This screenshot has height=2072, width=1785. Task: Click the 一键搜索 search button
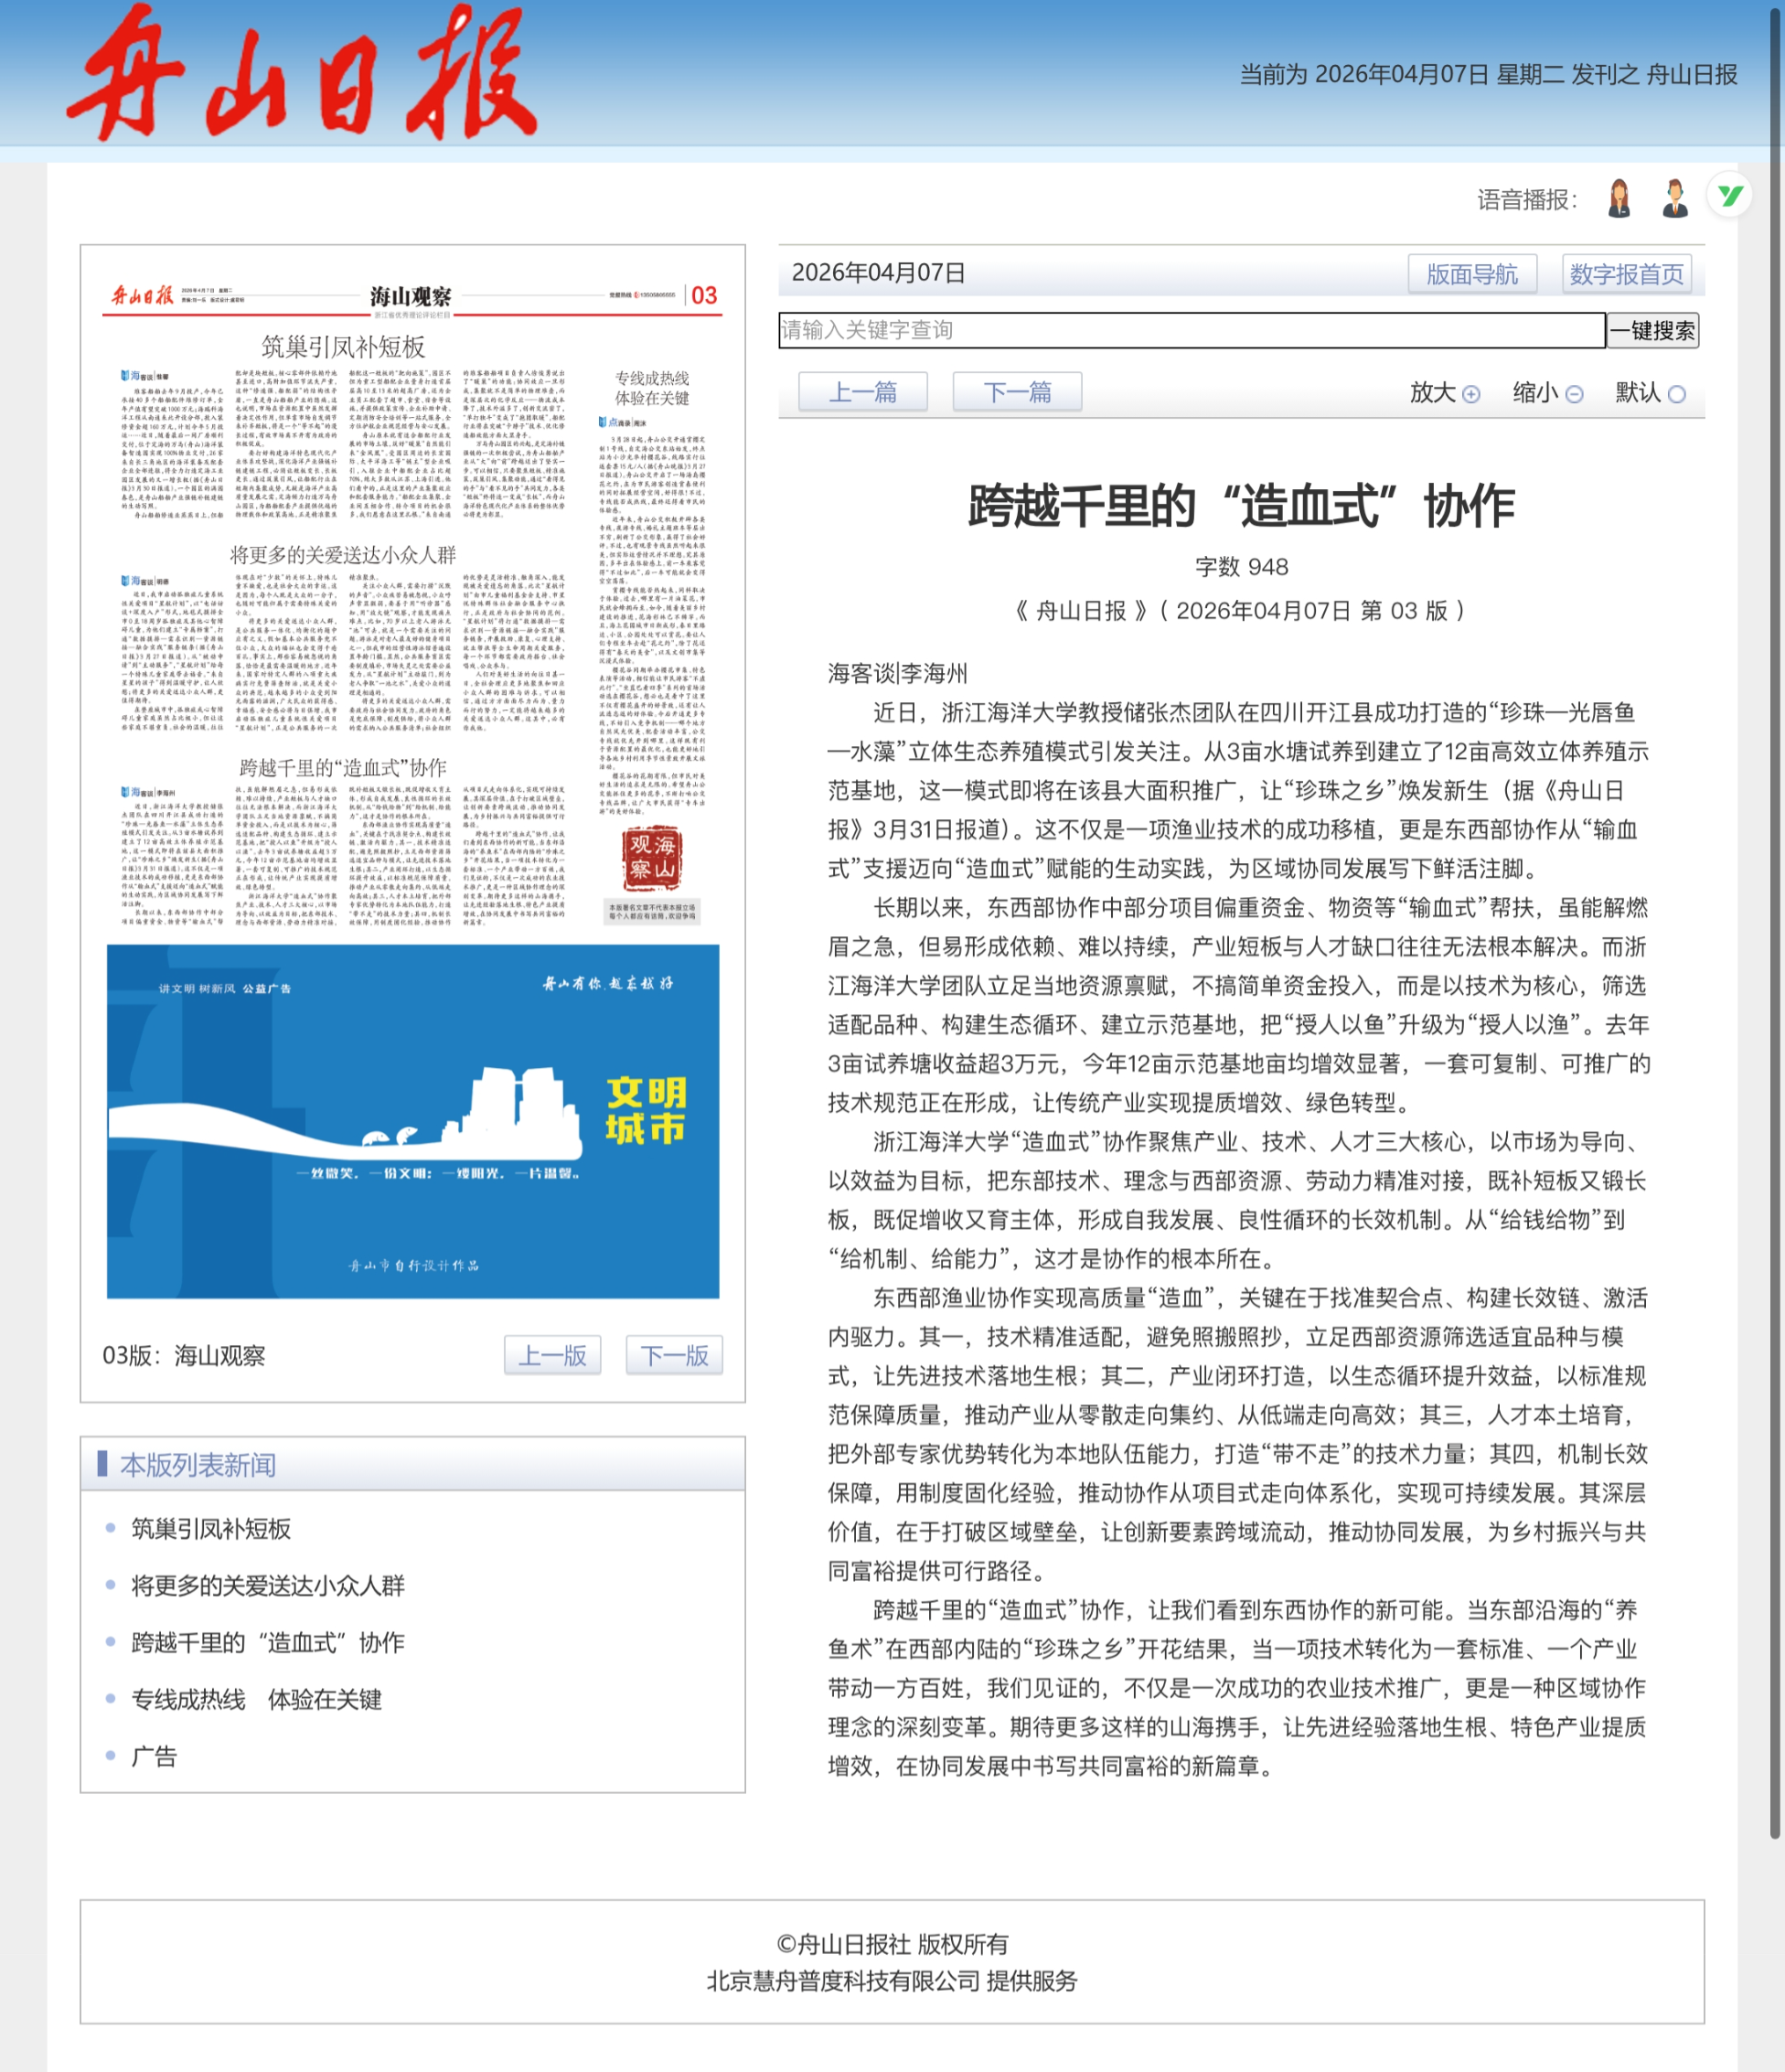[x=1652, y=330]
